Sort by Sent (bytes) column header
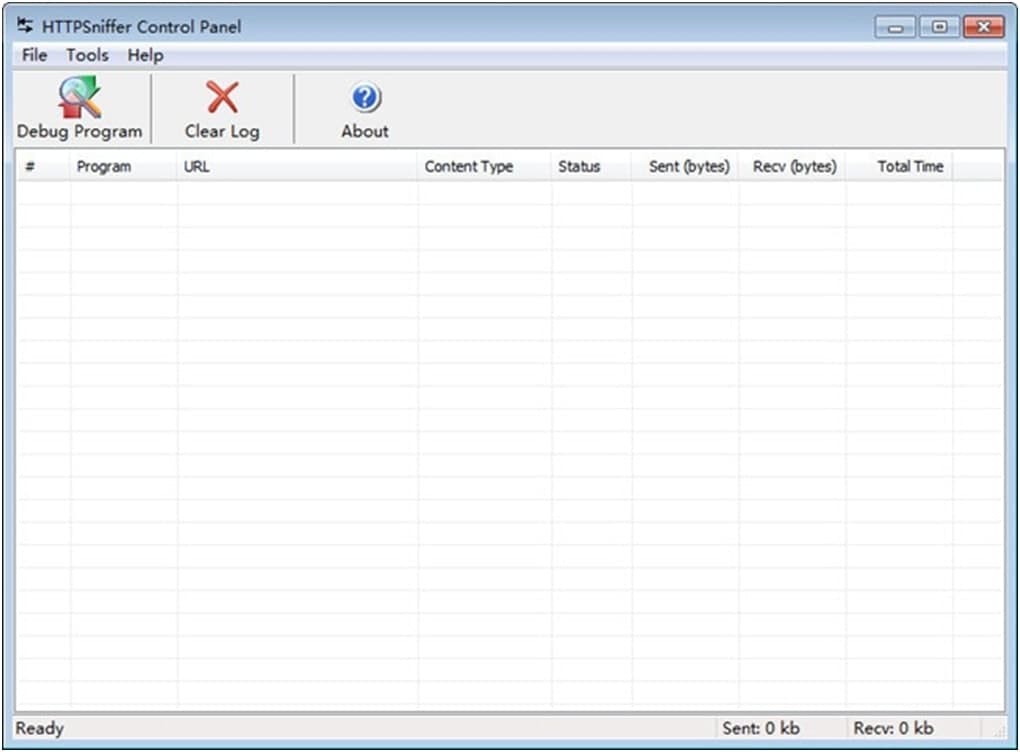1020x752 pixels. pyautogui.click(x=684, y=167)
